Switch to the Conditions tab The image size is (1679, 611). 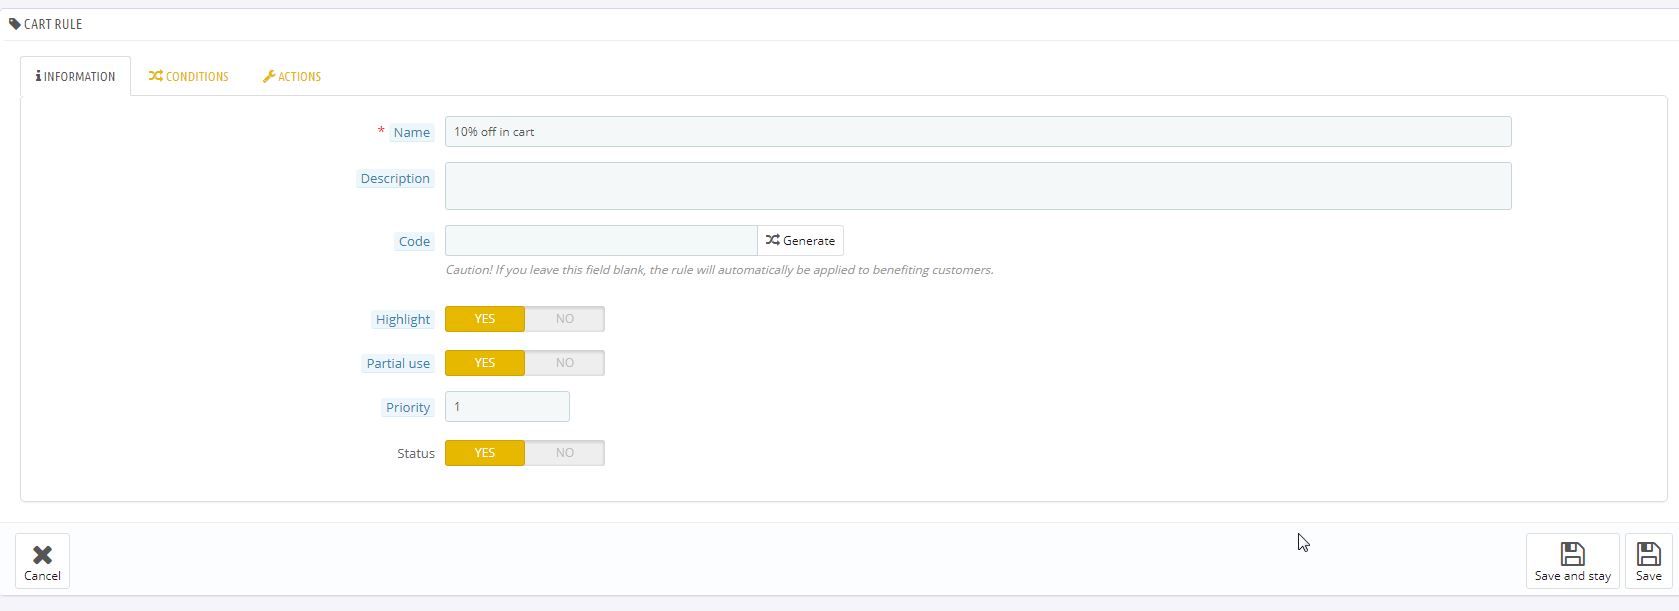pos(189,77)
